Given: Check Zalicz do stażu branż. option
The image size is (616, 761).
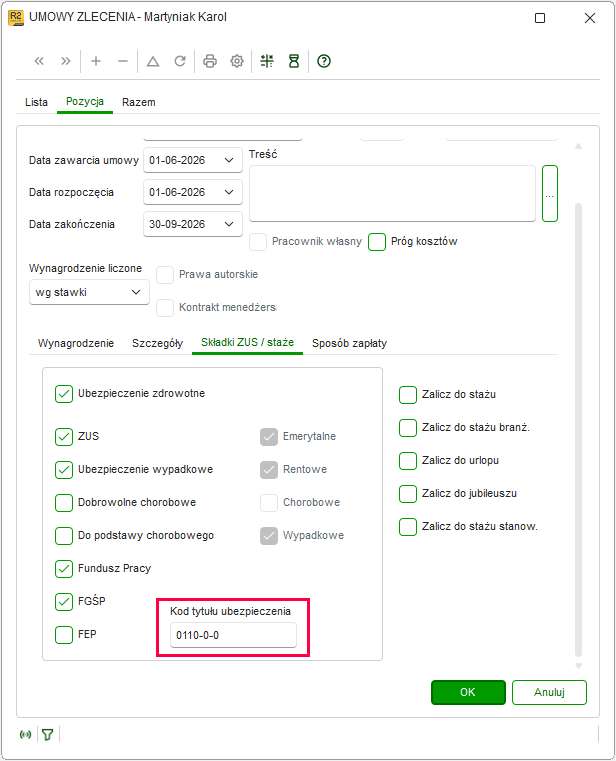Looking at the screenshot, I should pyautogui.click(x=408, y=428).
